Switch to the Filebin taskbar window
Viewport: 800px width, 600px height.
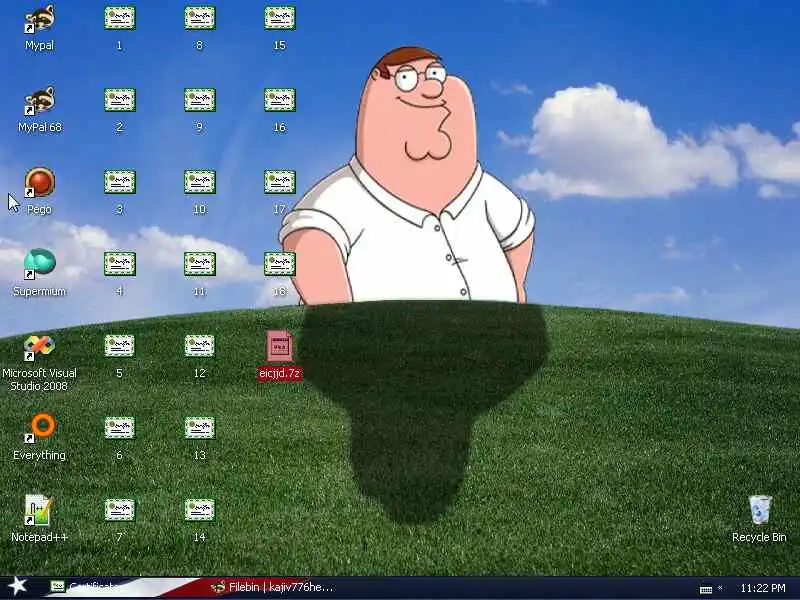[273, 587]
